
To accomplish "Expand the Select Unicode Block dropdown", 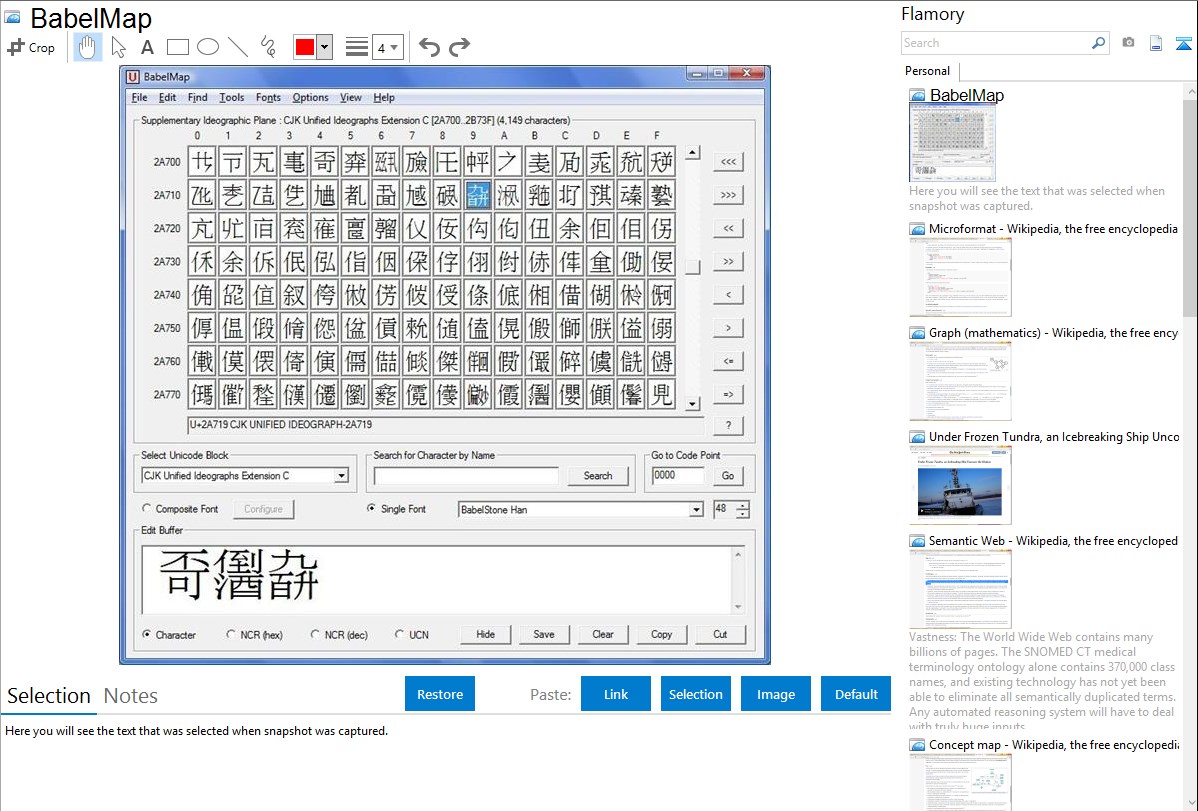I will pyautogui.click(x=342, y=476).
